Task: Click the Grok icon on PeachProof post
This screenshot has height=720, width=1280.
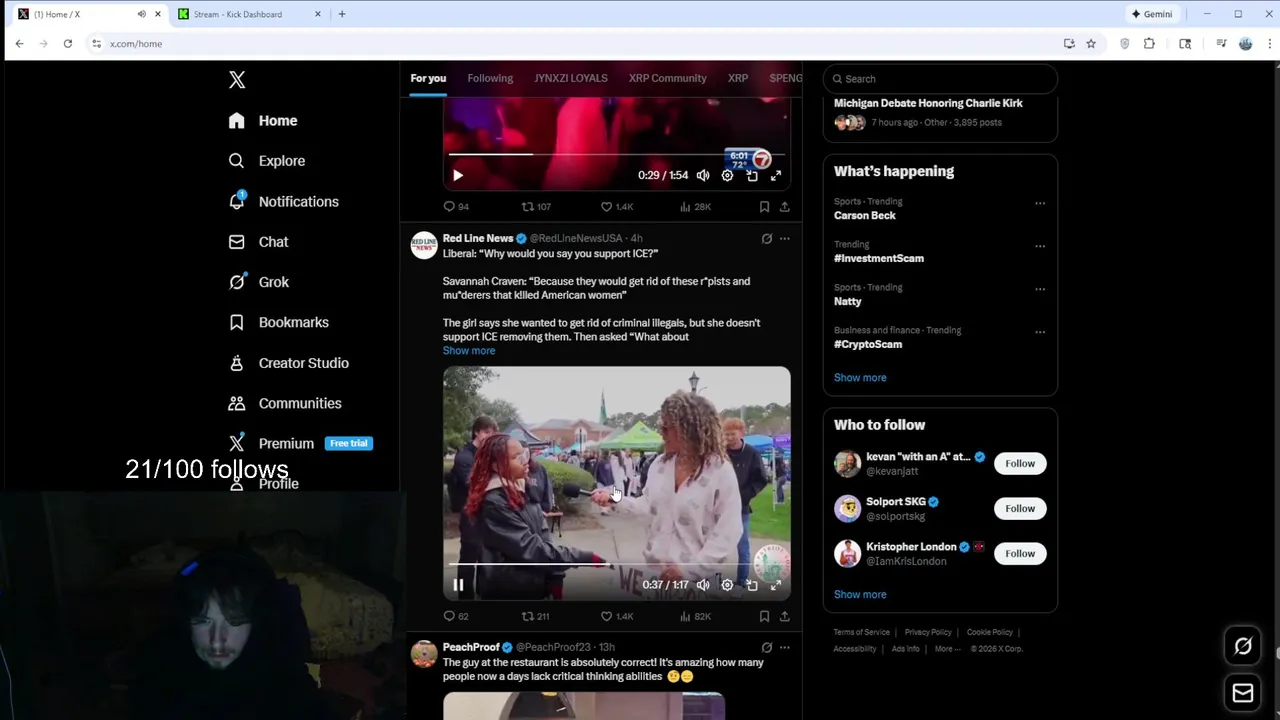Action: coord(767,647)
